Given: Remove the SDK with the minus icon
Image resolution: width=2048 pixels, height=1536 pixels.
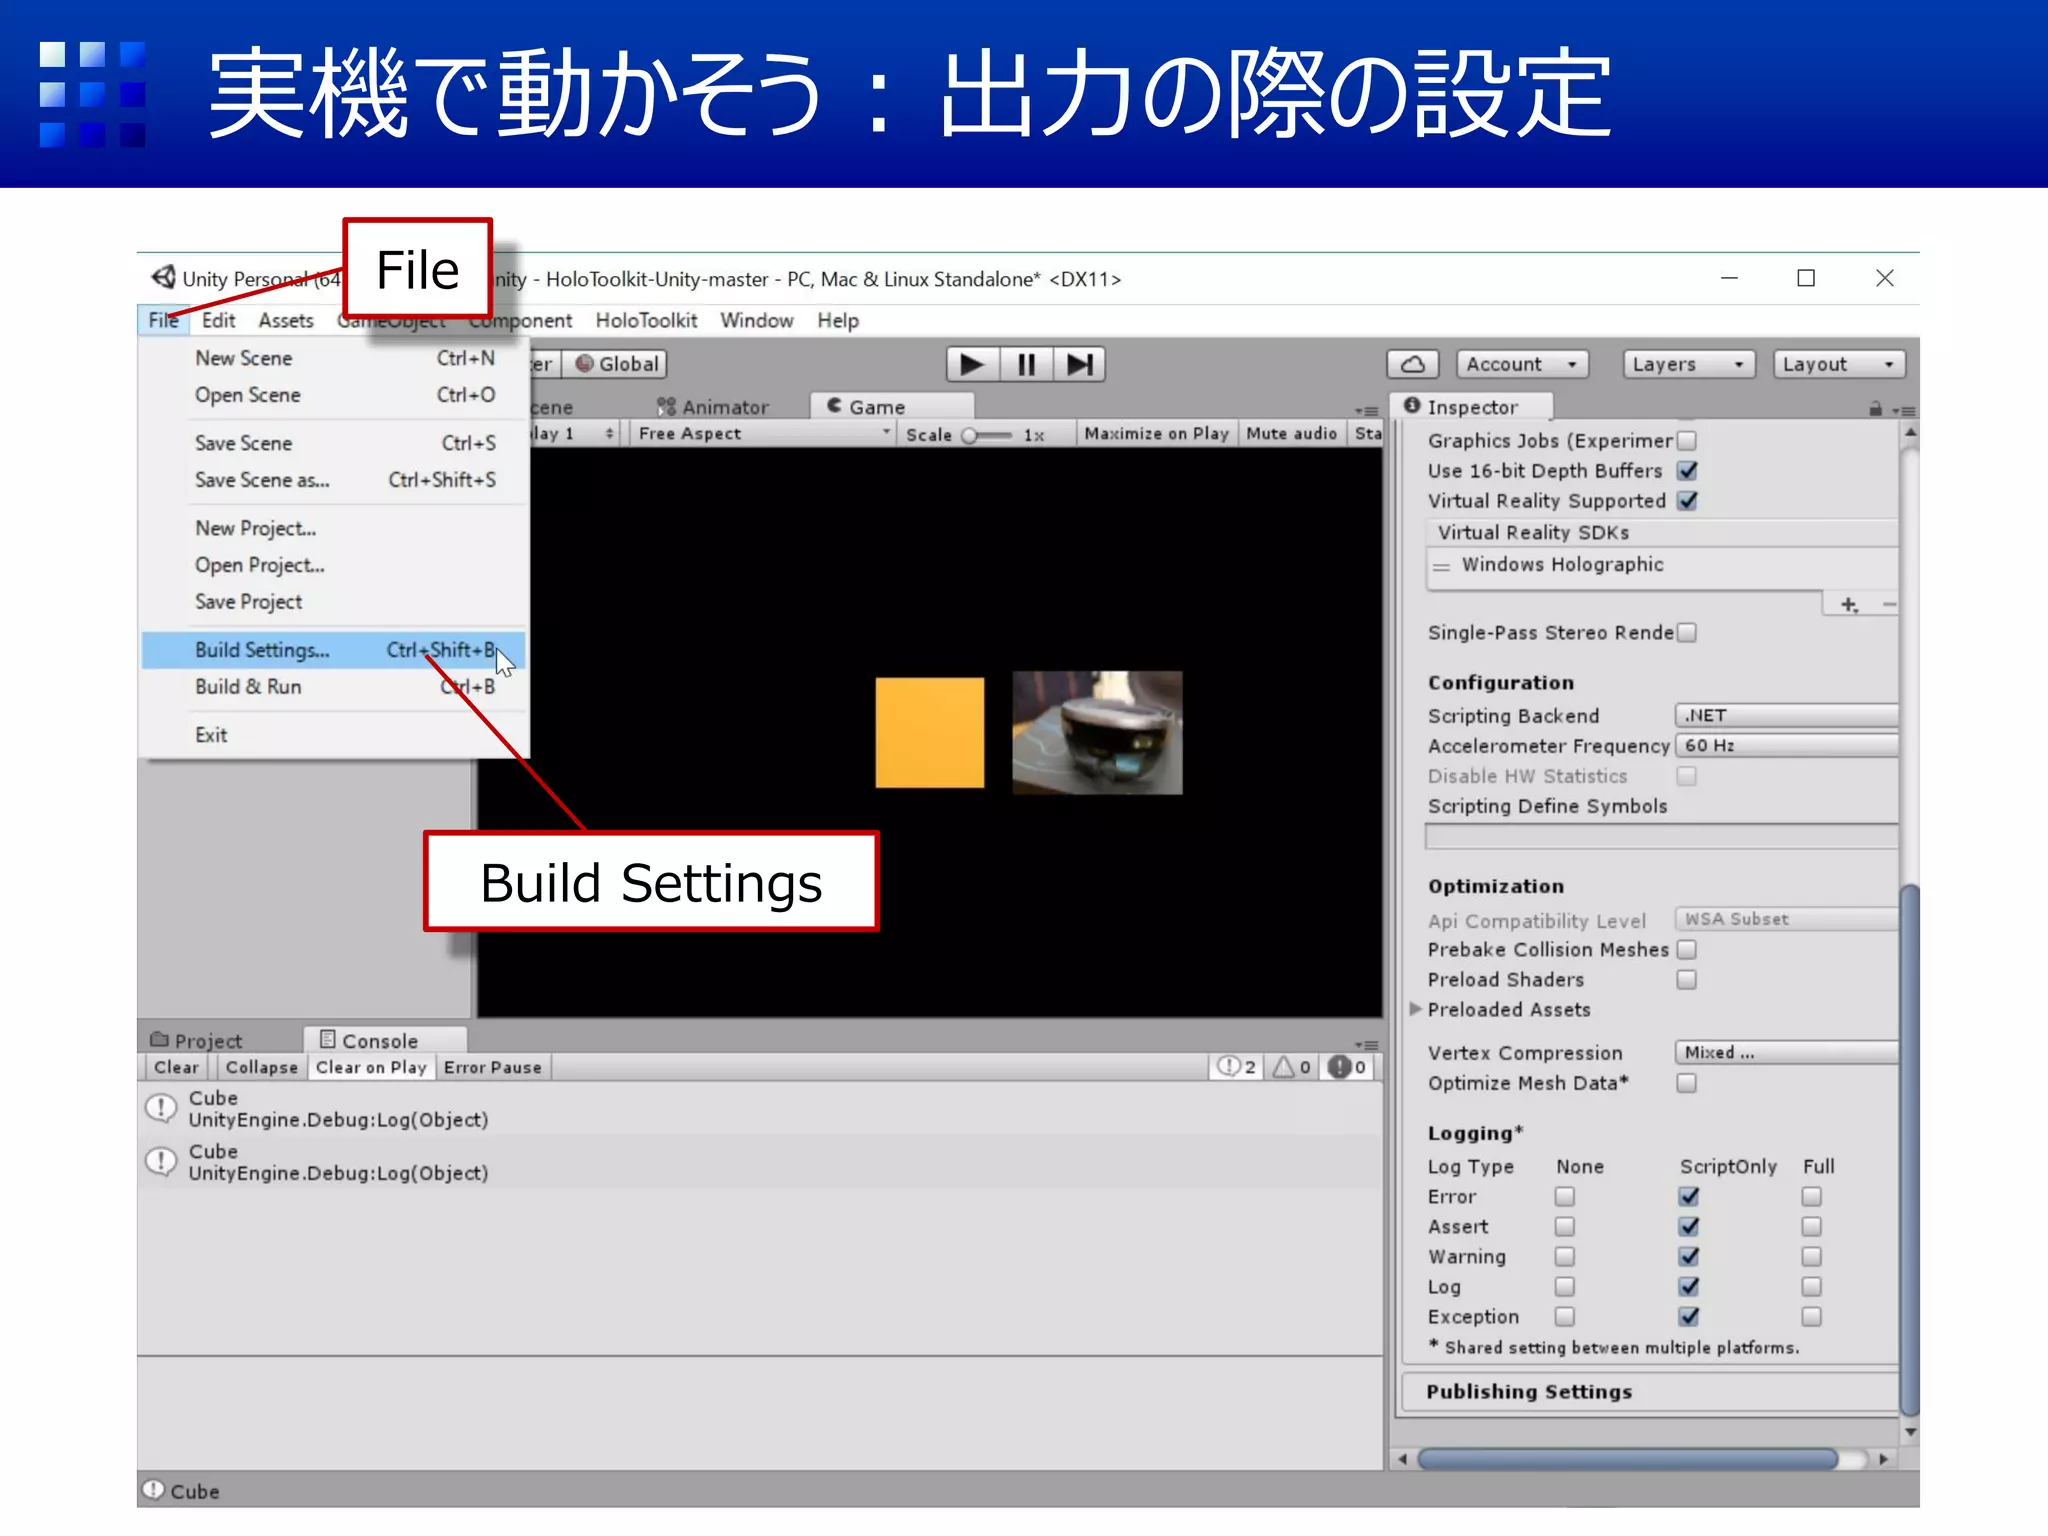Looking at the screenshot, I should [1888, 605].
